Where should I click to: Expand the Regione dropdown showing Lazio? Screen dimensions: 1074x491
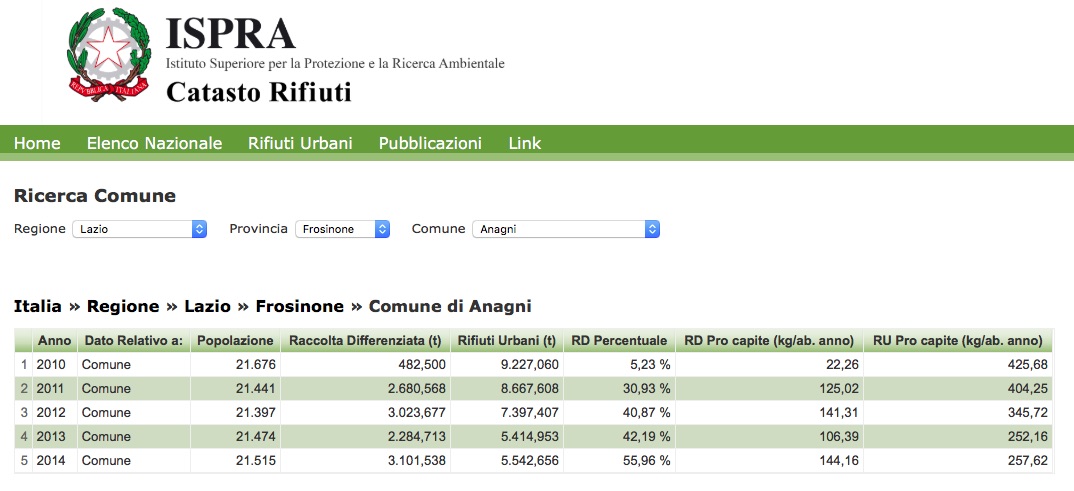139,229
